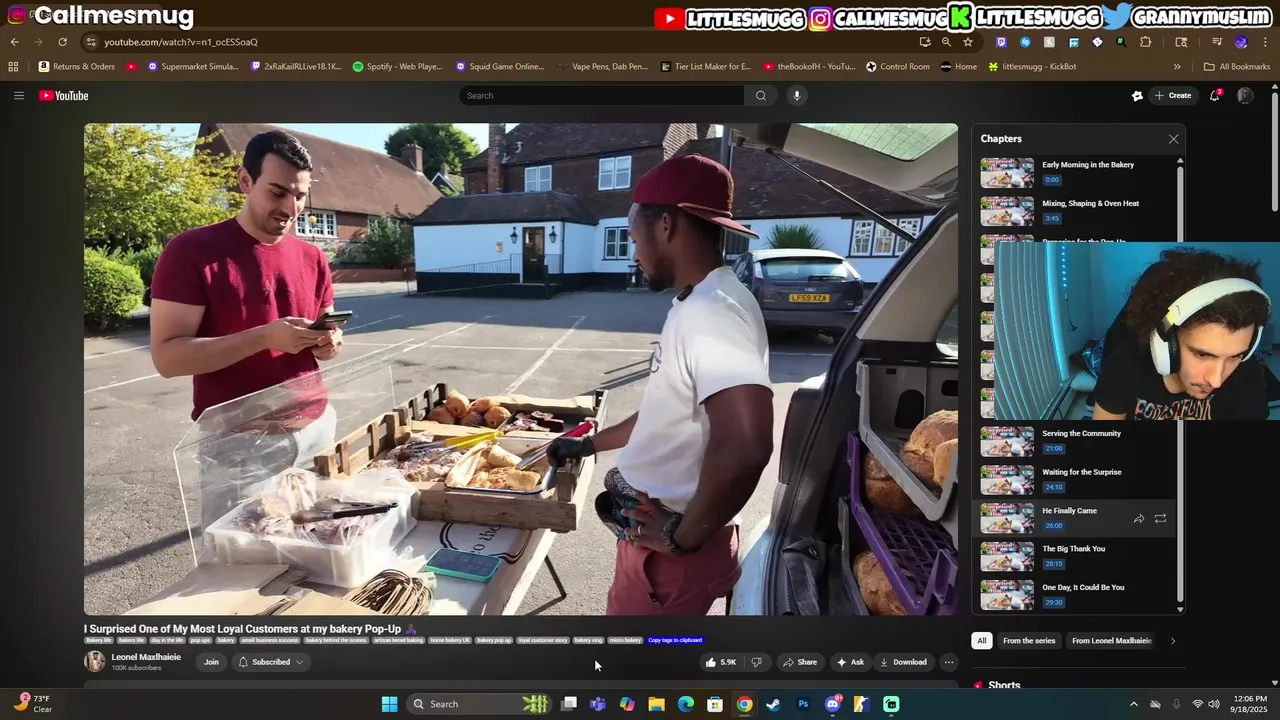The width and height of the screenshot is (1280, 720).
Task: Open Leonel Maxlhaieie channel name link
Action: [146, 657]
